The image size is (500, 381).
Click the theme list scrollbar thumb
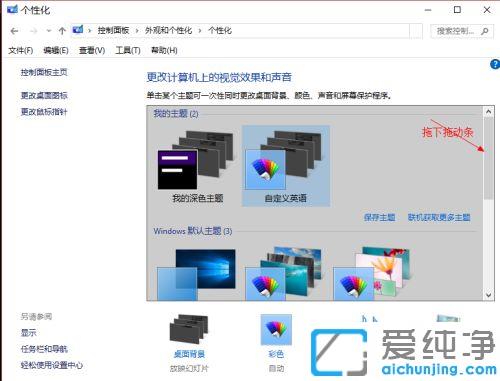click(x=489, y=158)
